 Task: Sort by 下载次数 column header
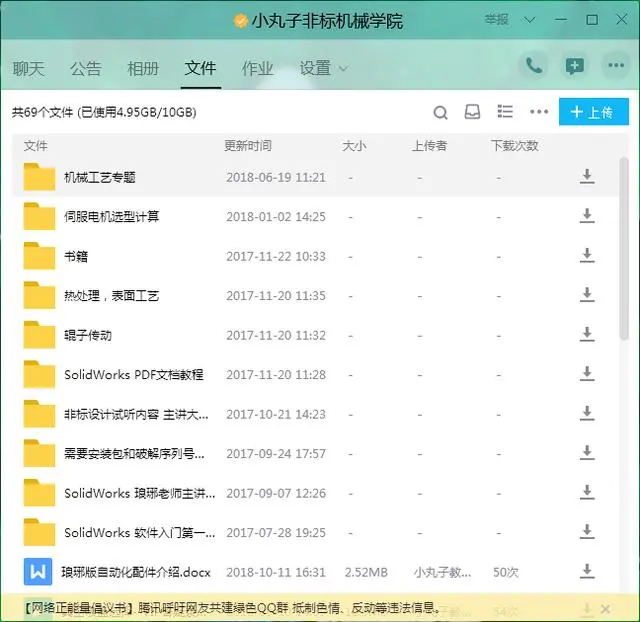pyautogui.click(x=515, y=146)
